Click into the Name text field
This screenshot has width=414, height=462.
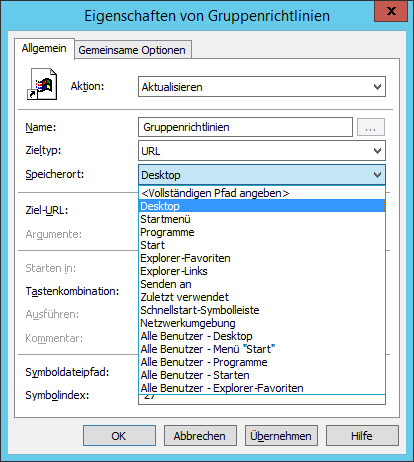tap(245, 127)
